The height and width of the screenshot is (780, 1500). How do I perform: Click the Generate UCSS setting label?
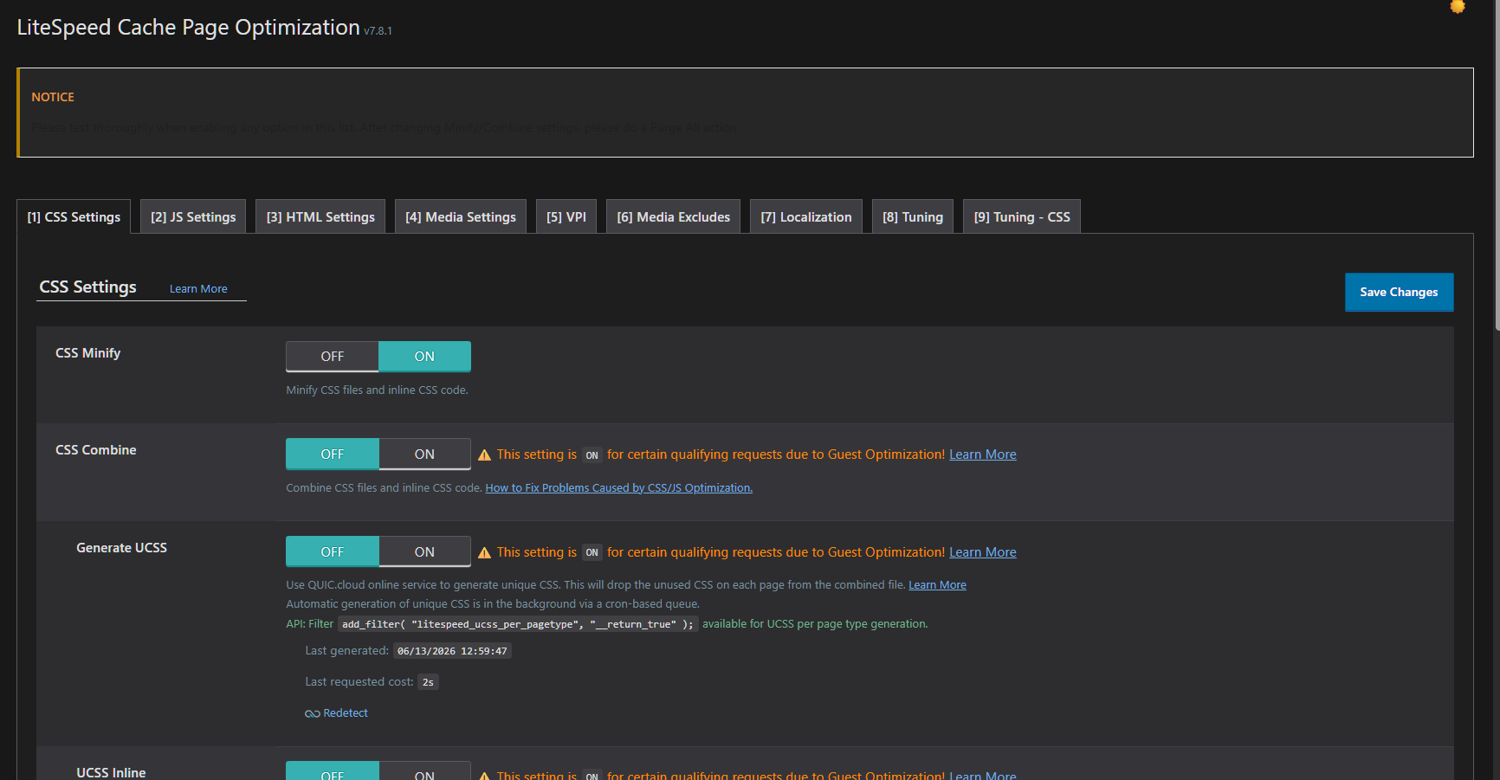(x=121, y=548)
